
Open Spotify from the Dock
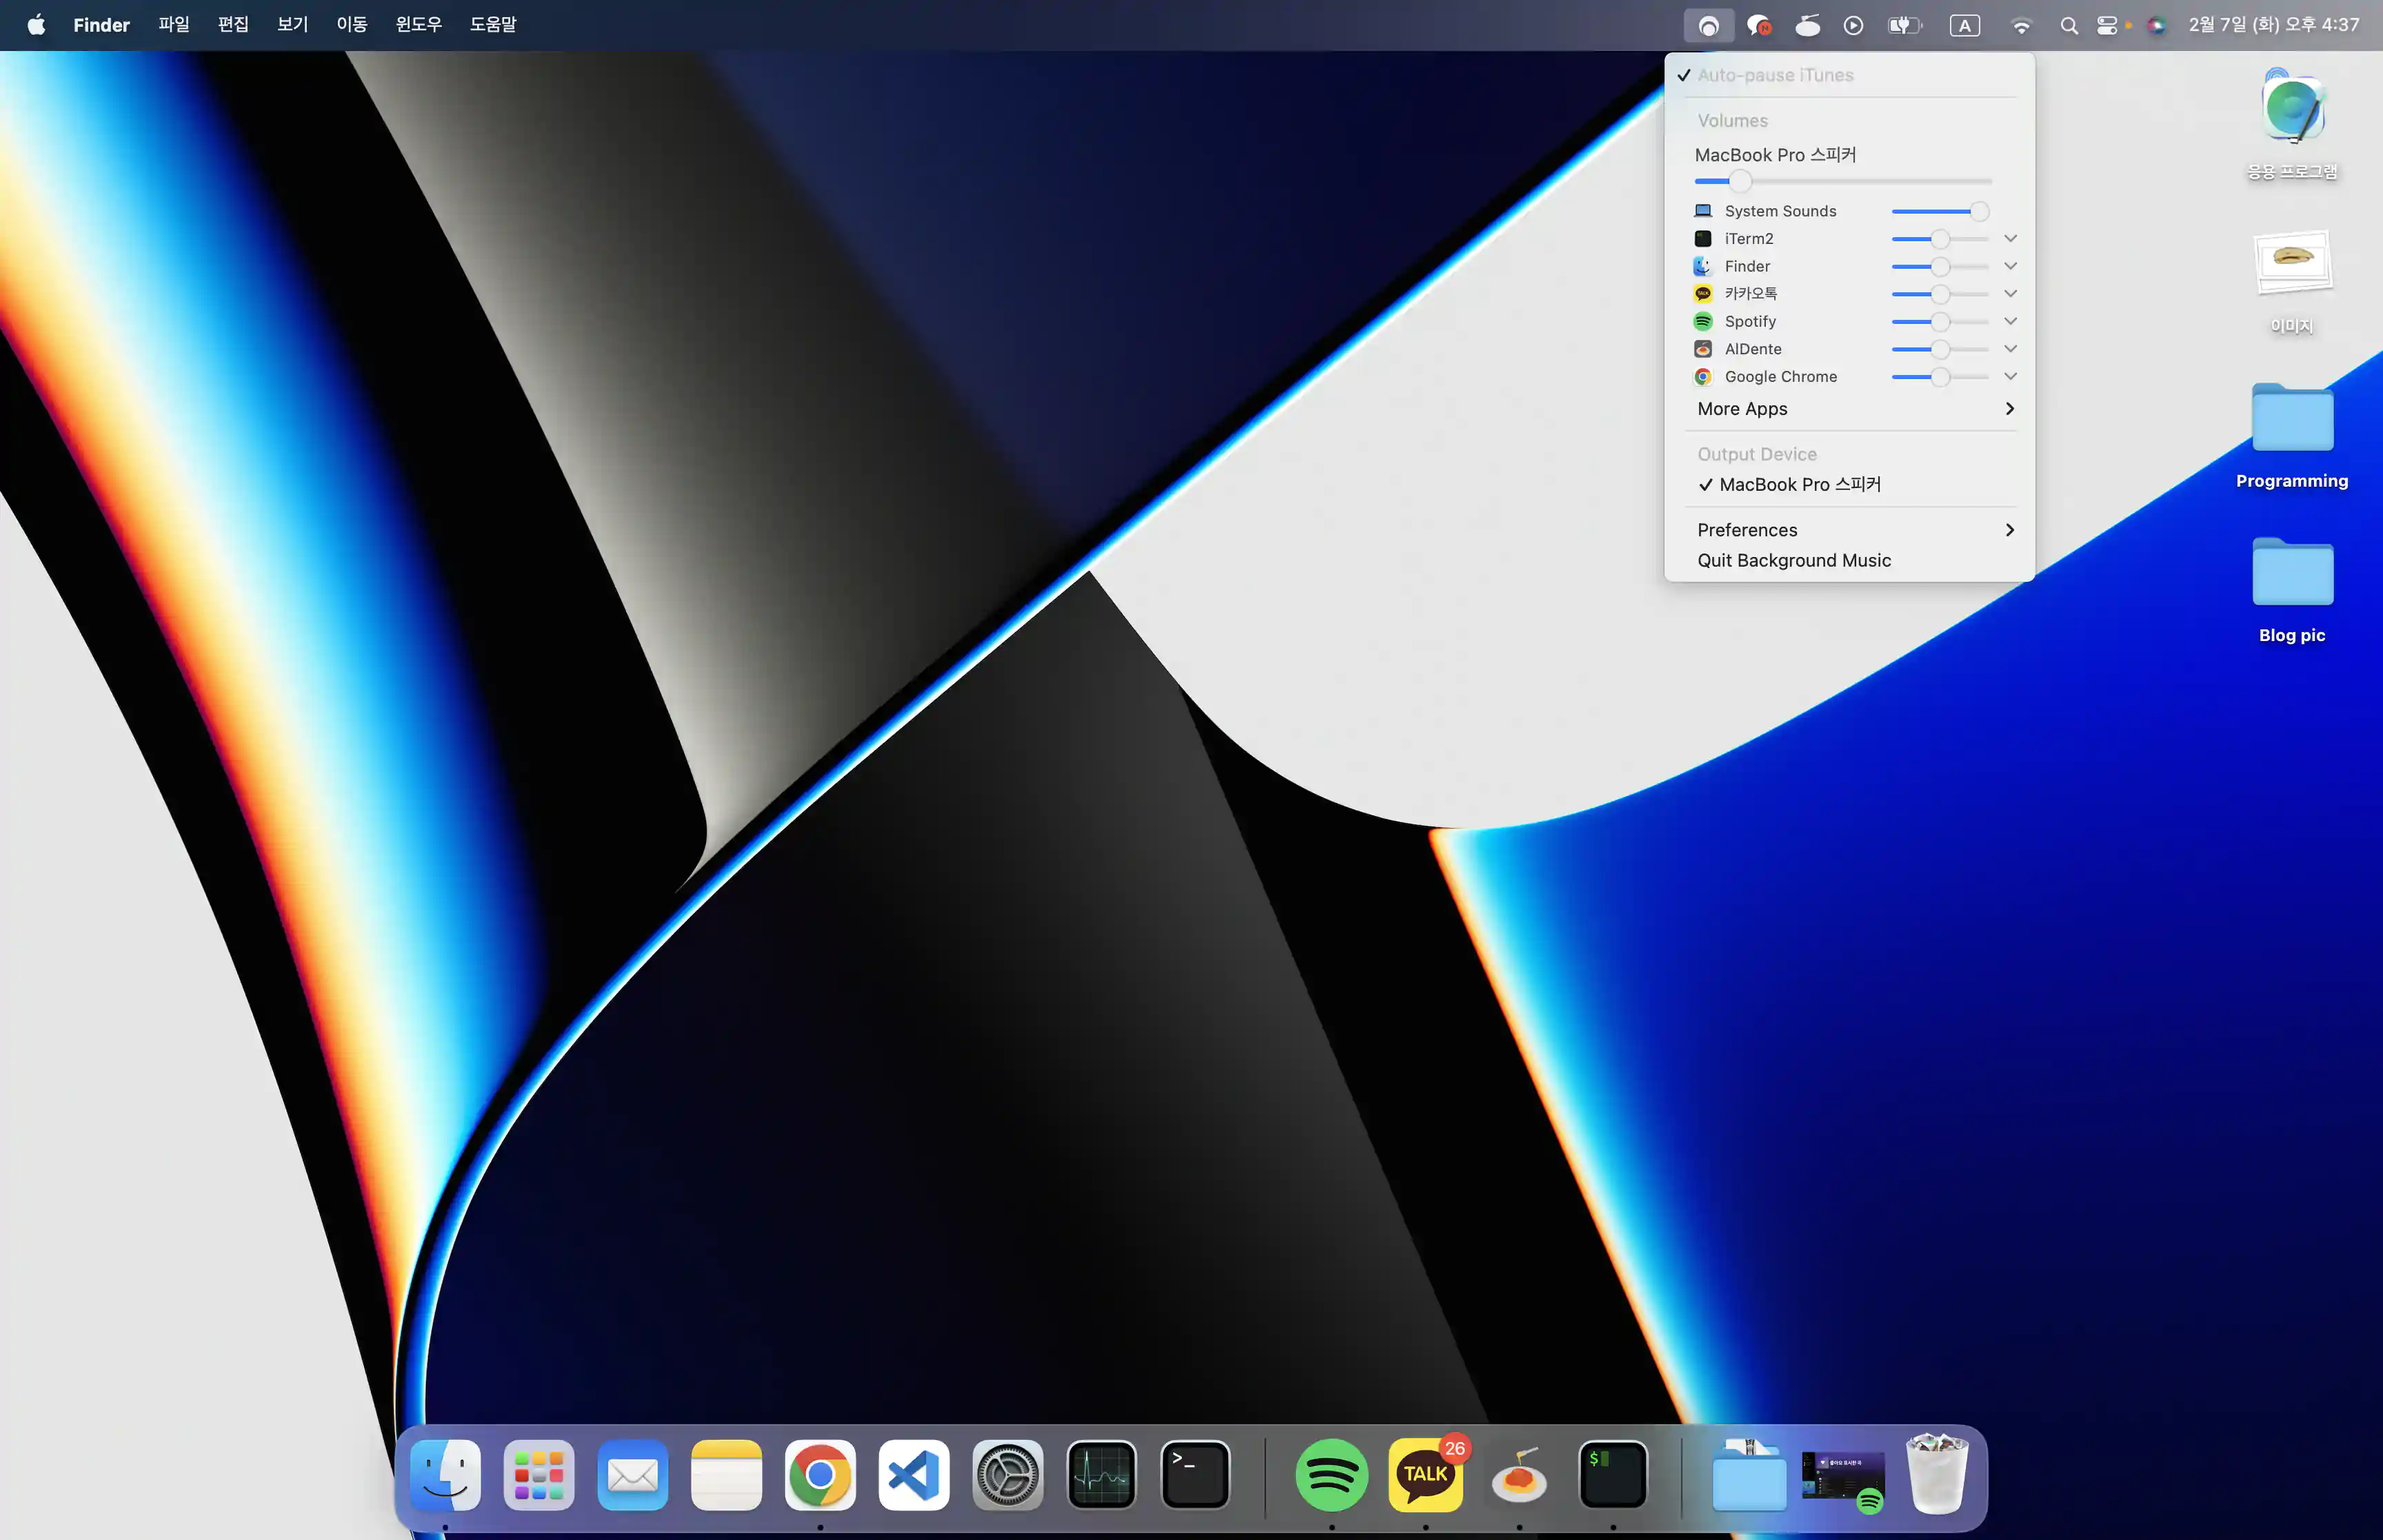[x=1331, y=1475]
